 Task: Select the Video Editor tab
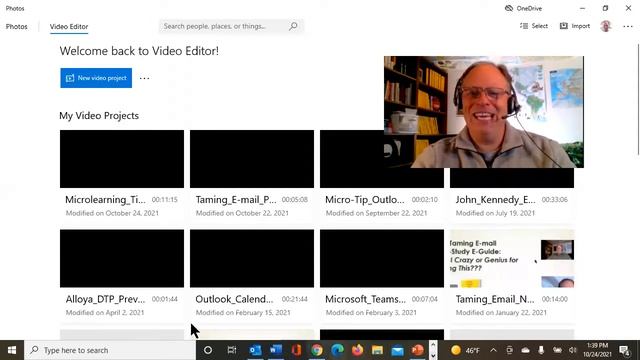pyautogui.click(x=69, y=27)
